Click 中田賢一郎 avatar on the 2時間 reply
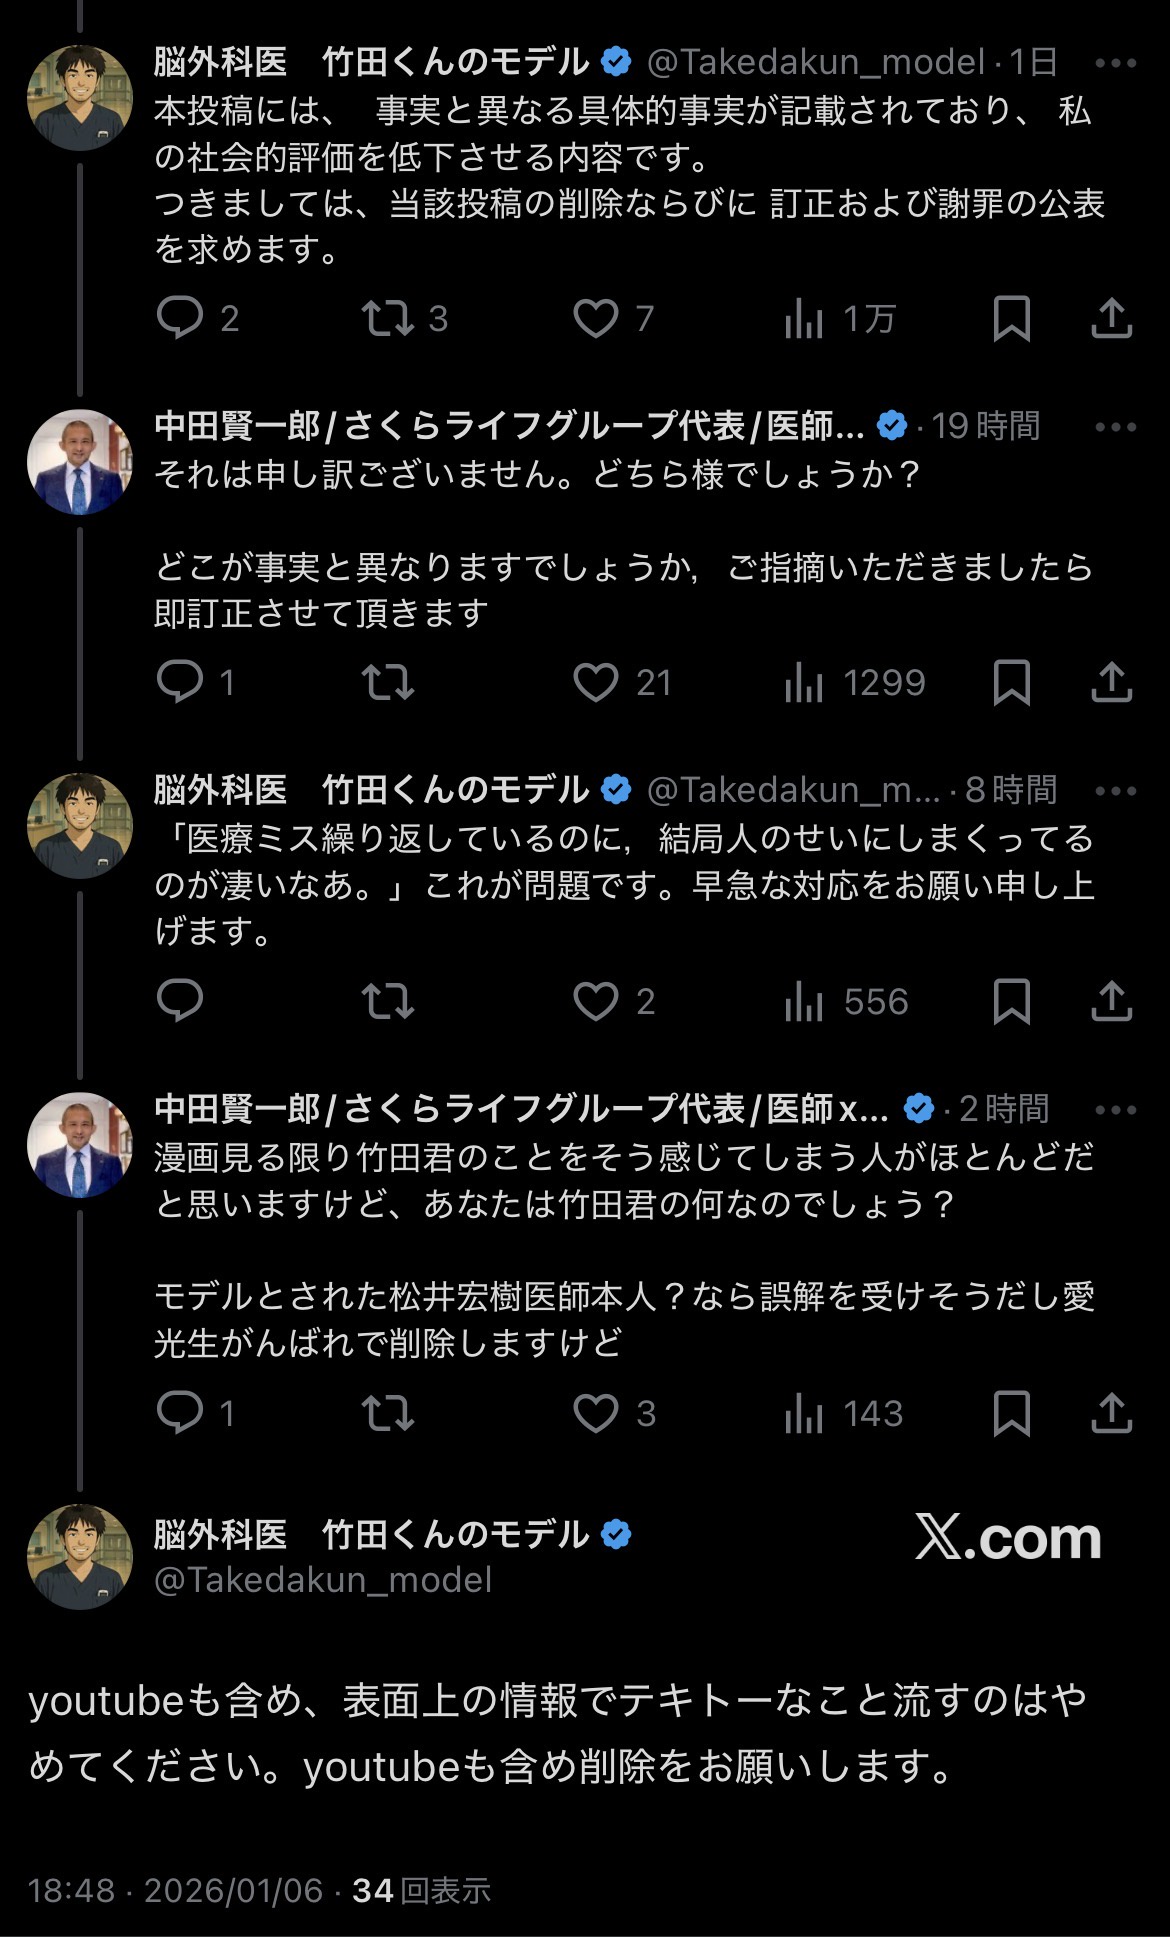 pos(79,1145)
